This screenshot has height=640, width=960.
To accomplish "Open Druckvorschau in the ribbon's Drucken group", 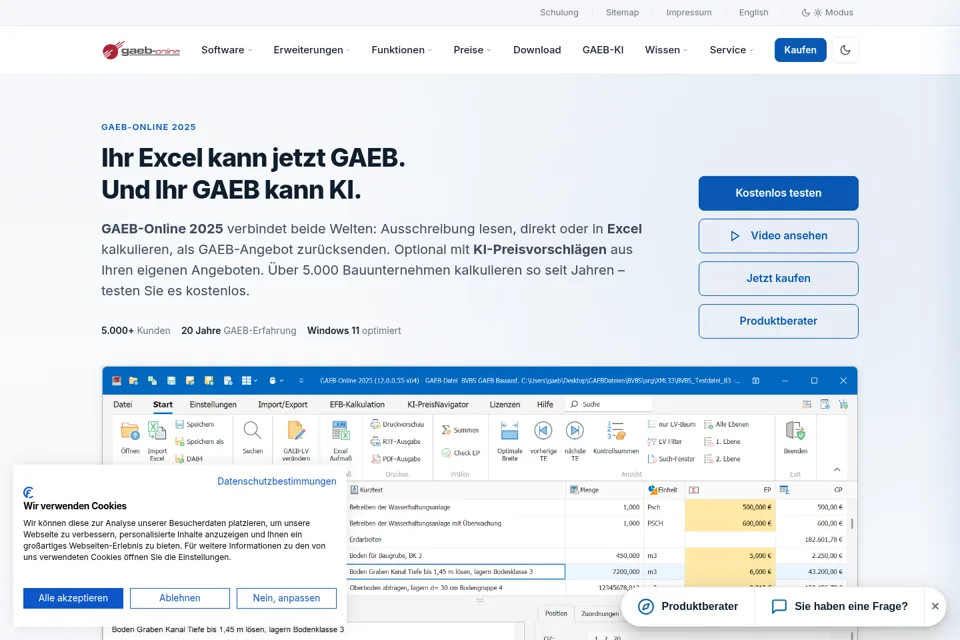I will pyautogui.click(x=397, y=424).
